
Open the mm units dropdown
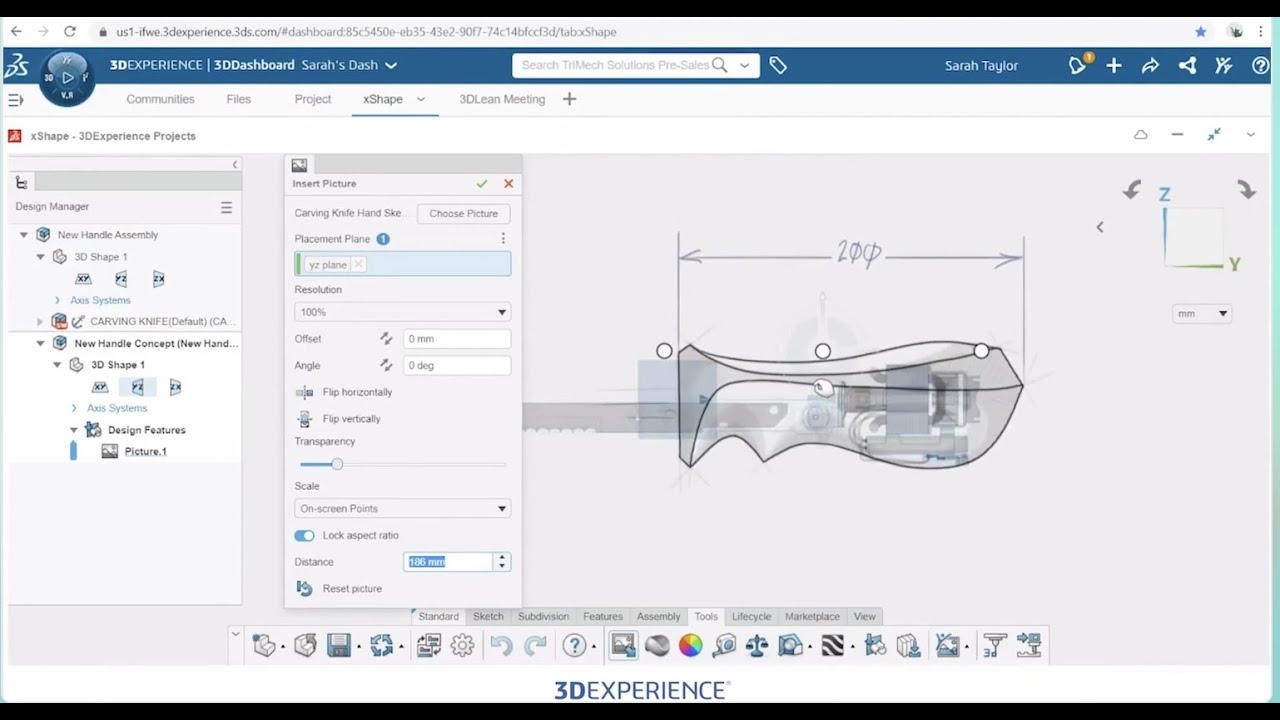[x=1201, y=313]
